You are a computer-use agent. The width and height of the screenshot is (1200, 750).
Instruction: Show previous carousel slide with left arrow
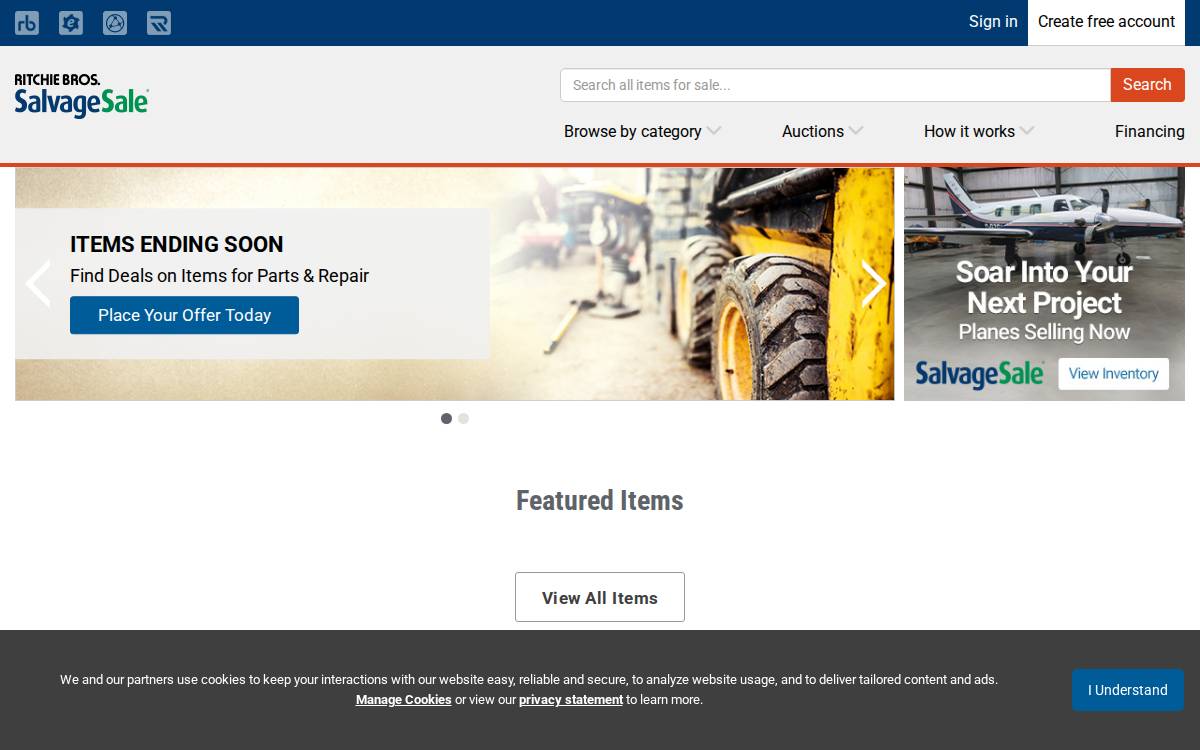click(x=38, y=284)
